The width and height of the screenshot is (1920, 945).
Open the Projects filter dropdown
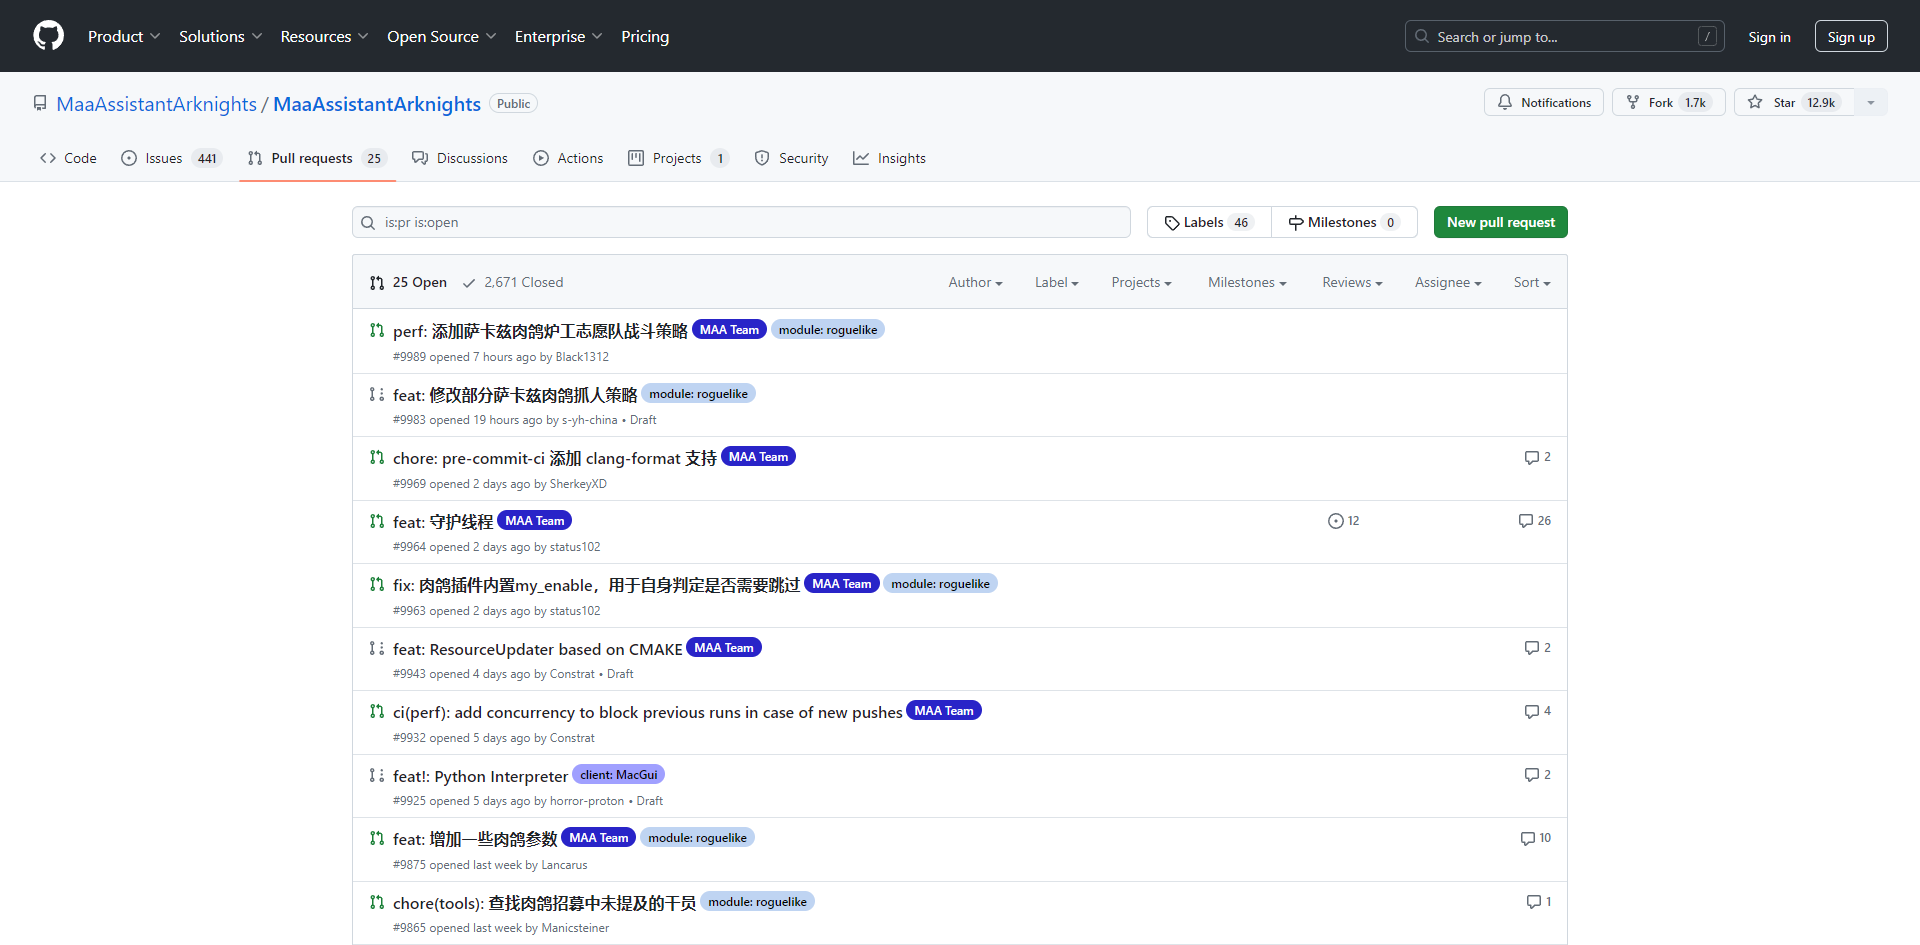tap(1141, 282)
